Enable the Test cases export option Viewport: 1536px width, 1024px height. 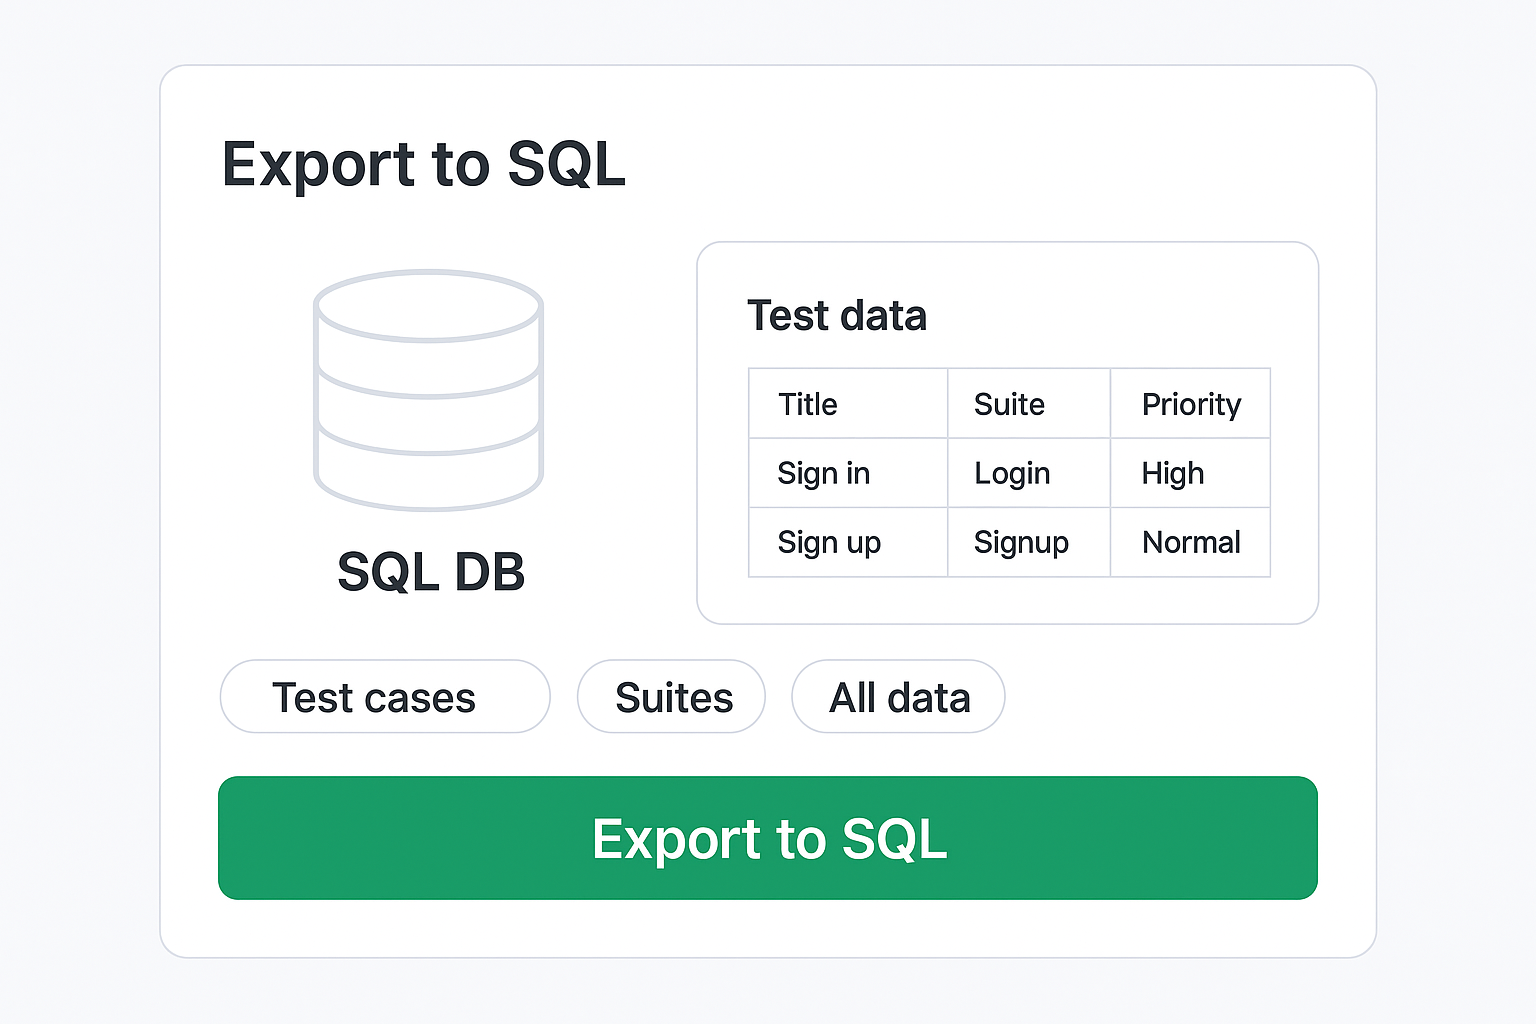(x=384, y=697)
